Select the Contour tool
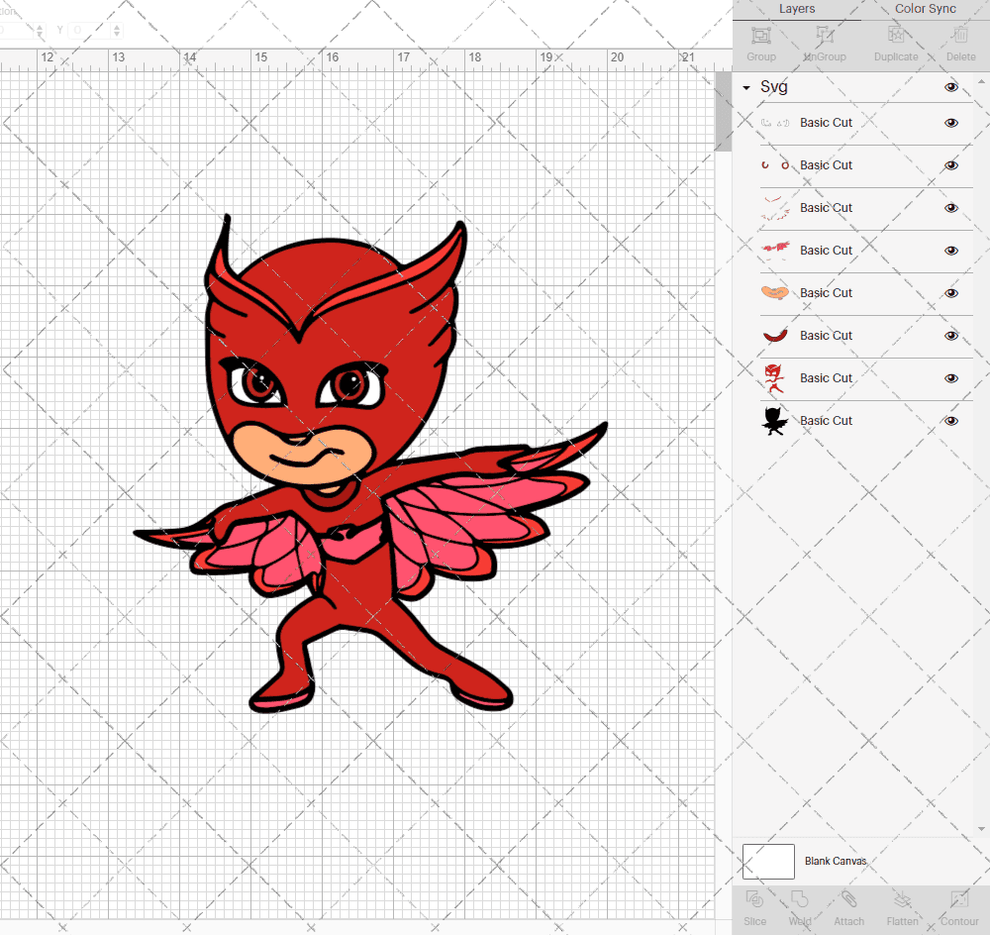 coord(959,910)
